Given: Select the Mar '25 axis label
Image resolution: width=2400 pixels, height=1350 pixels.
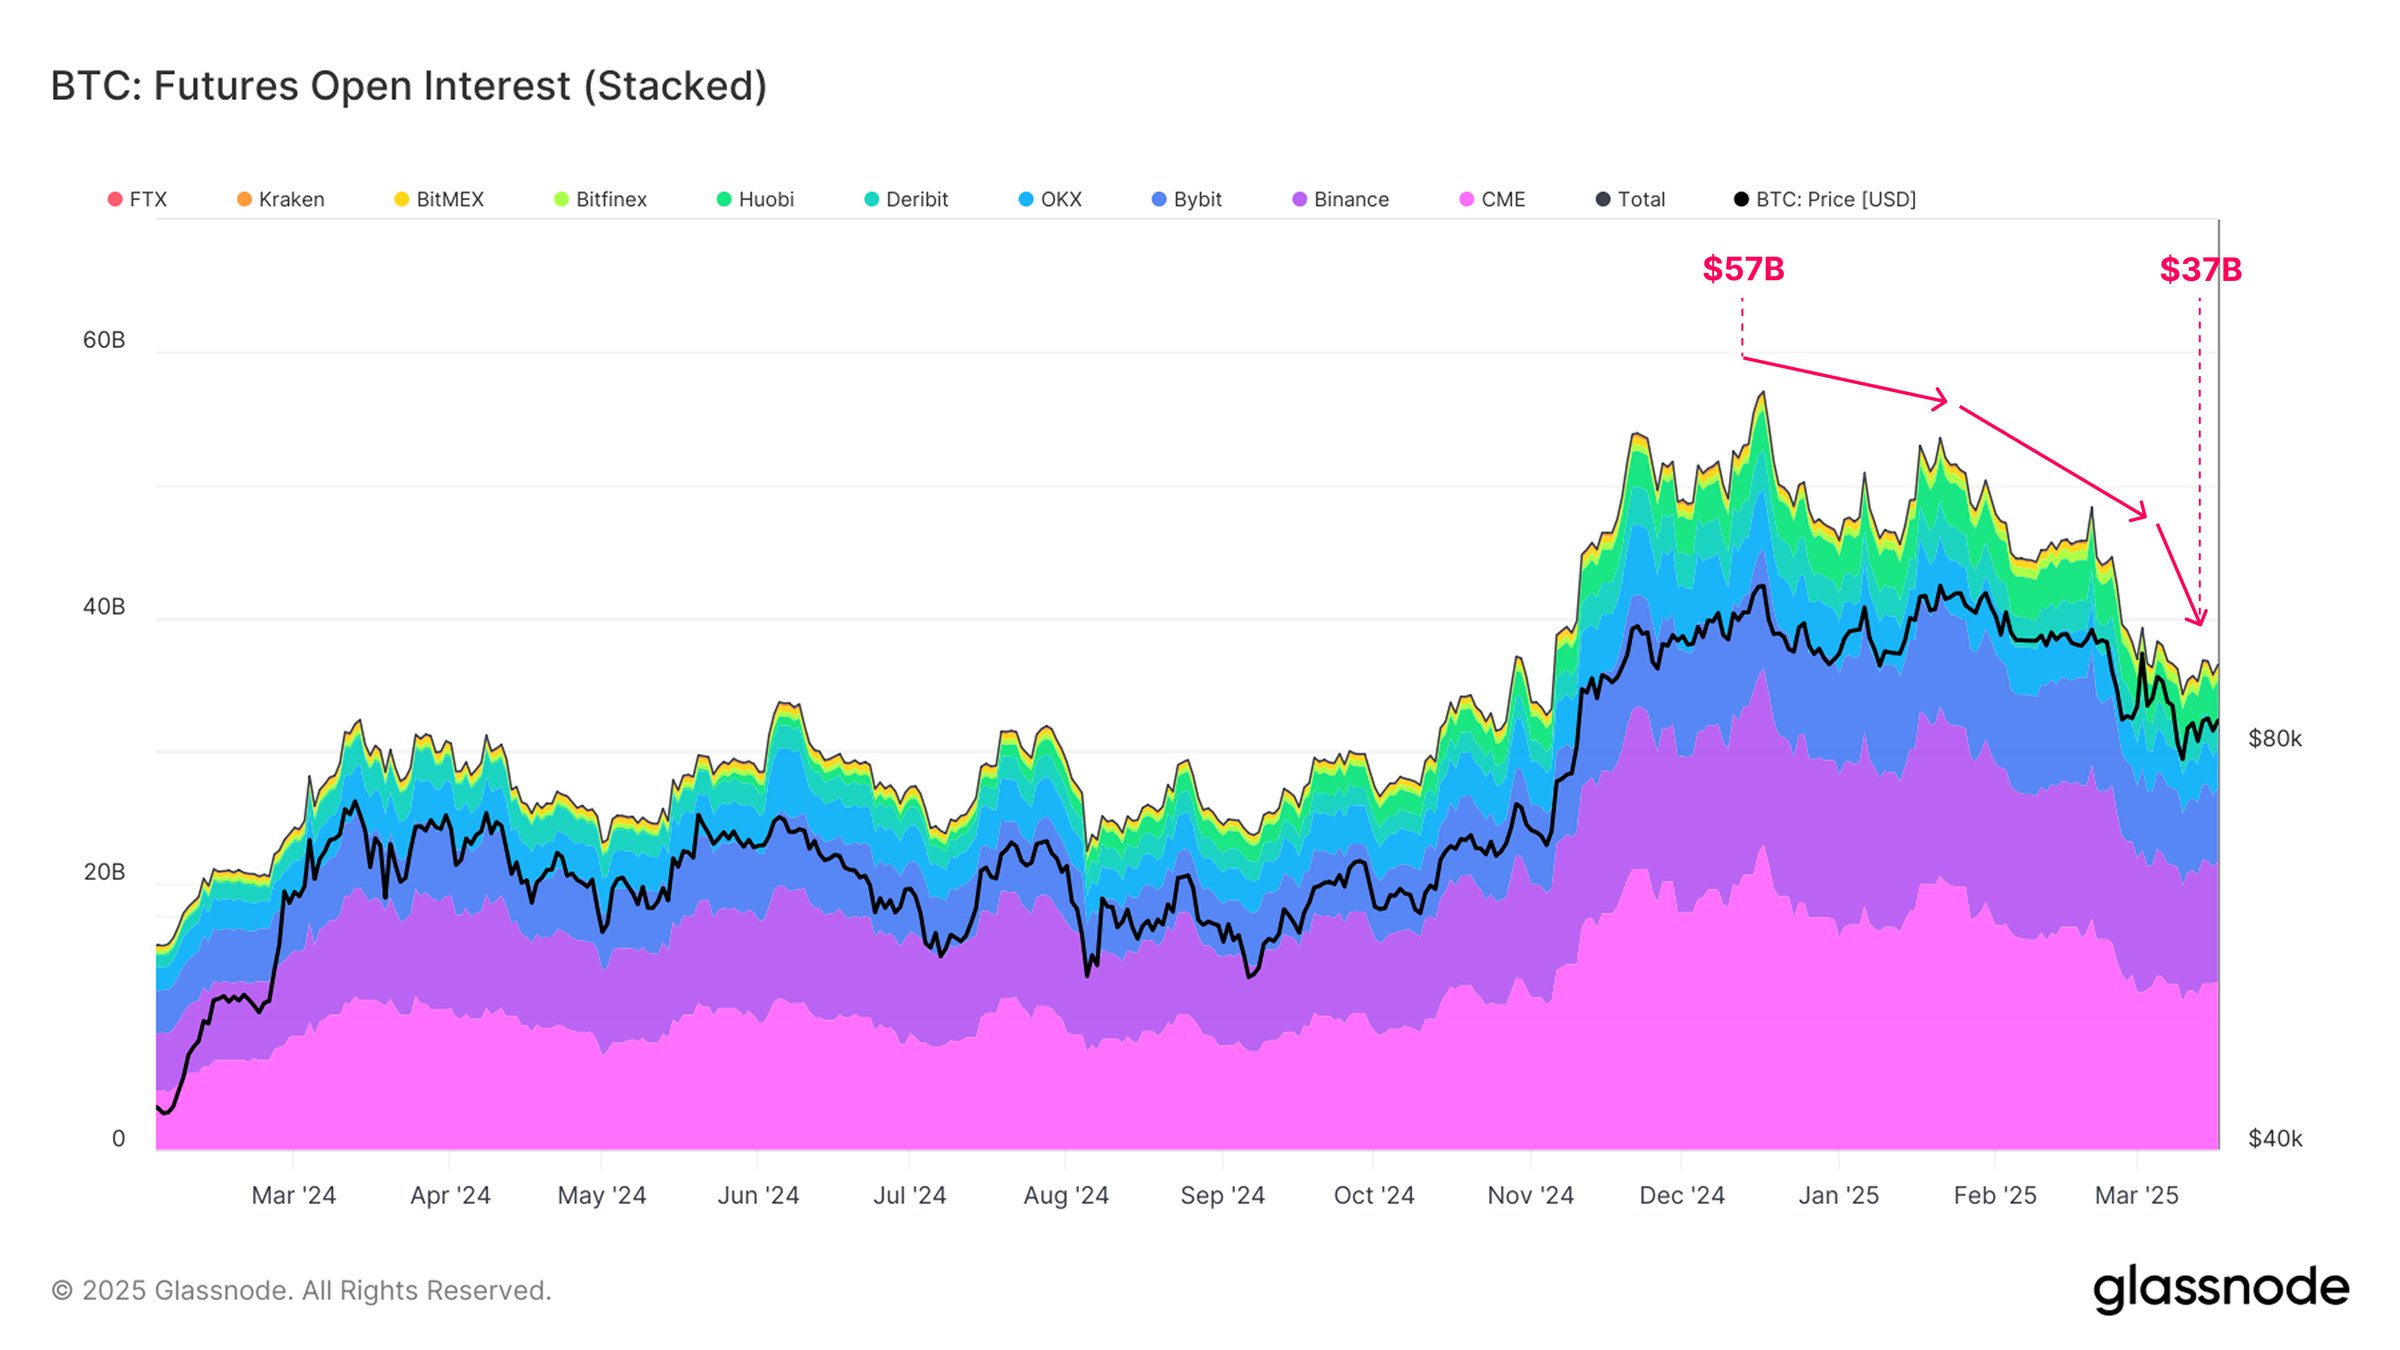Looking at the screenshot, I should [2138, 1194].
